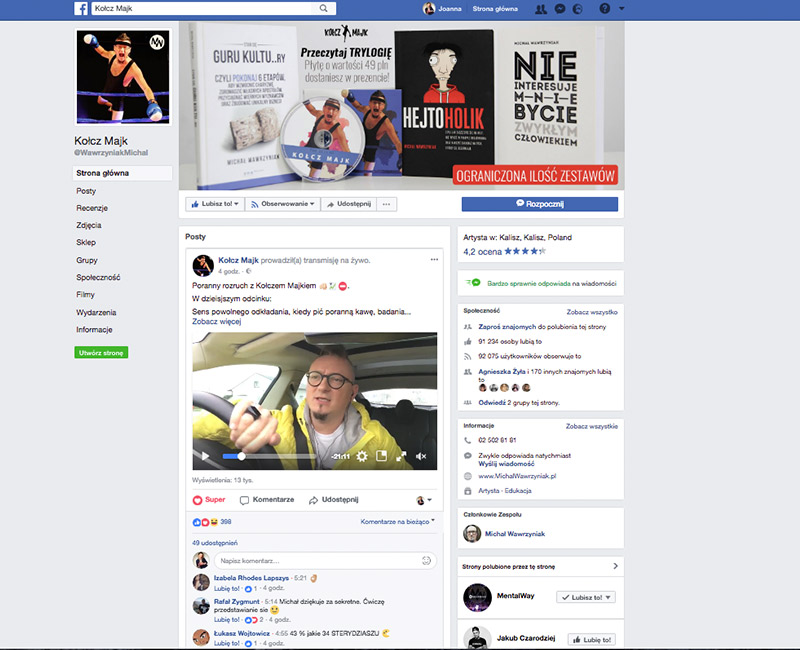Click Komentarze button on post
Image resolution: width=800 pixels, height=650 pixels.
click(267, 500)
